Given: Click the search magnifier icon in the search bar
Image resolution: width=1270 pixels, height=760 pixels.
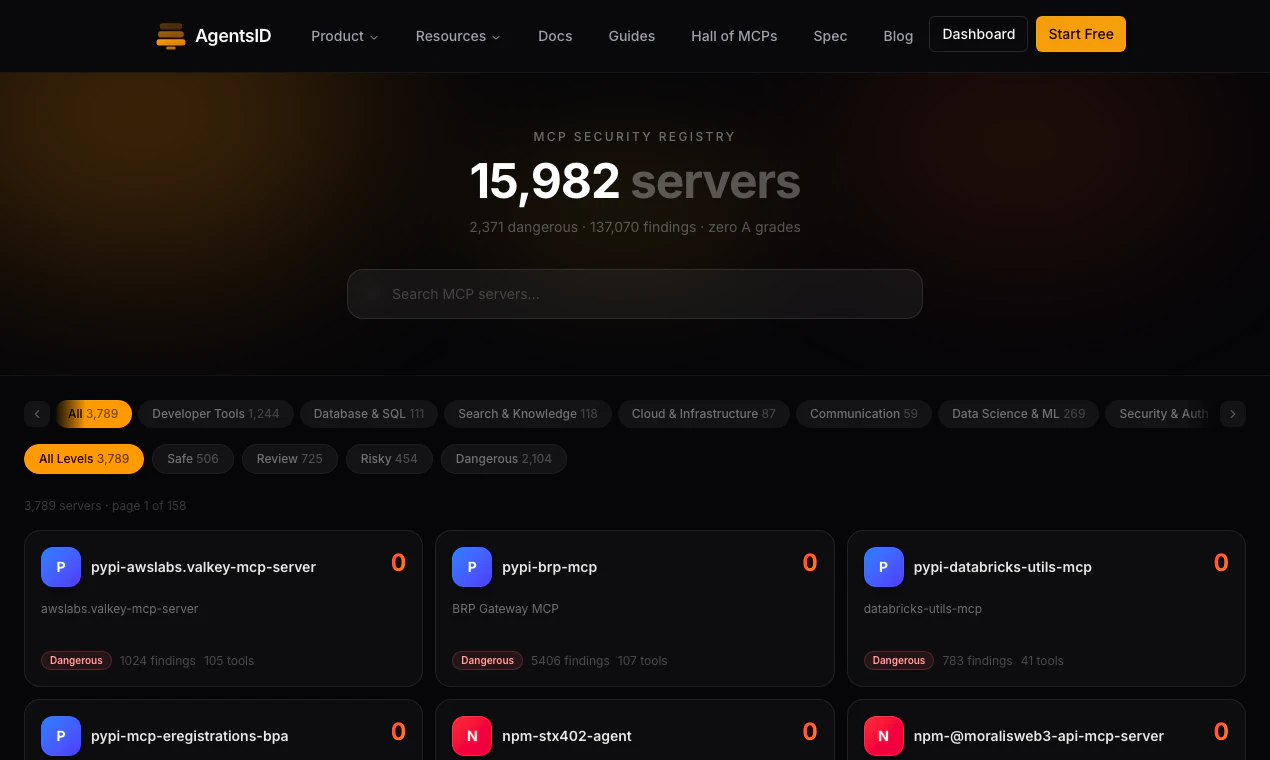Looking at the screenshot, I should pos(373,294).
